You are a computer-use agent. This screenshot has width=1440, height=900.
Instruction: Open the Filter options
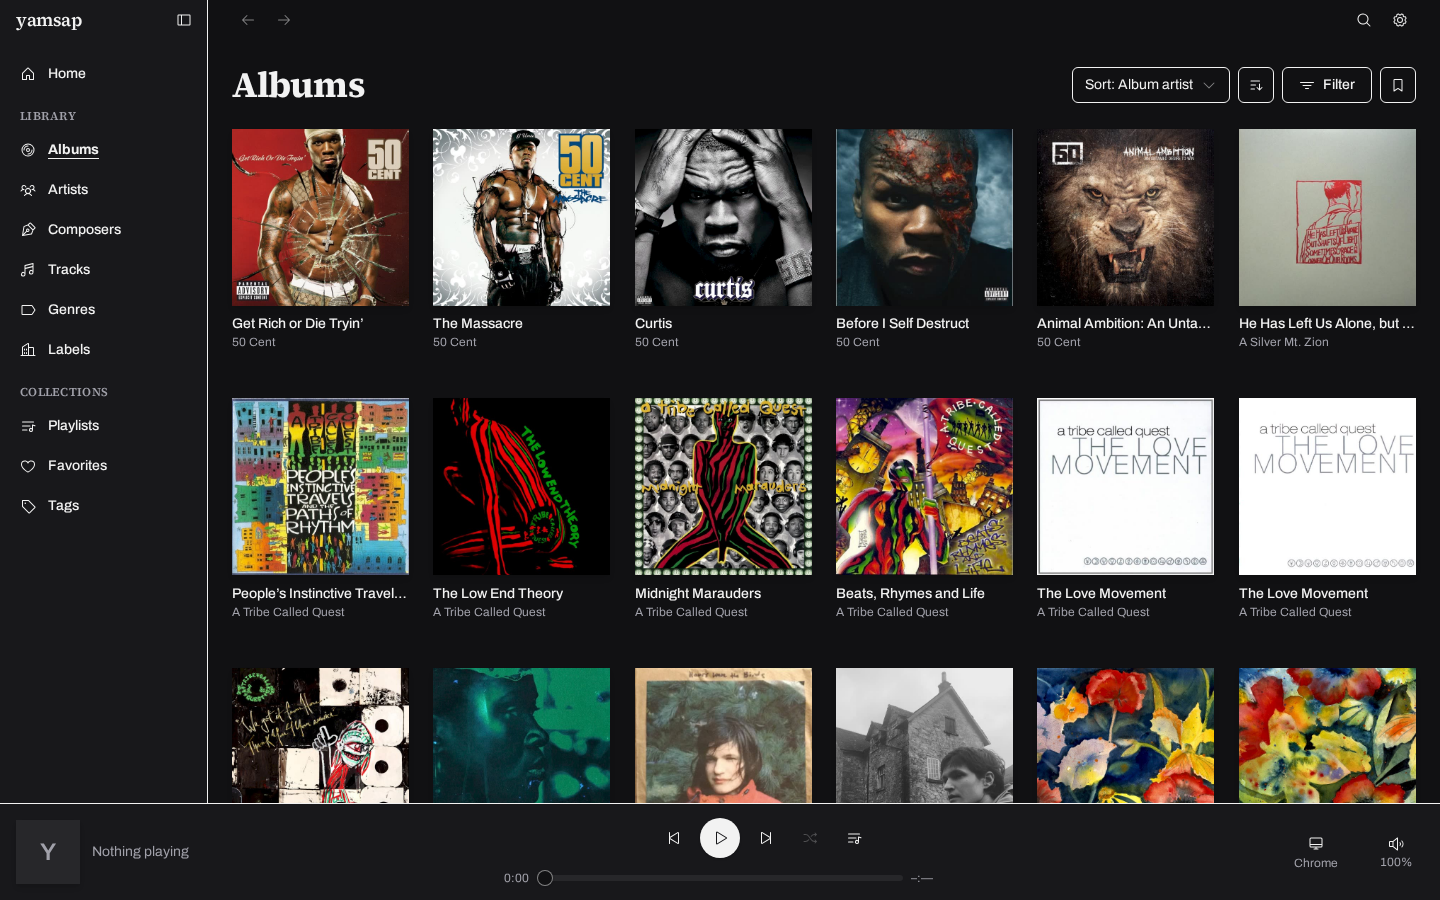[1327, 85]
